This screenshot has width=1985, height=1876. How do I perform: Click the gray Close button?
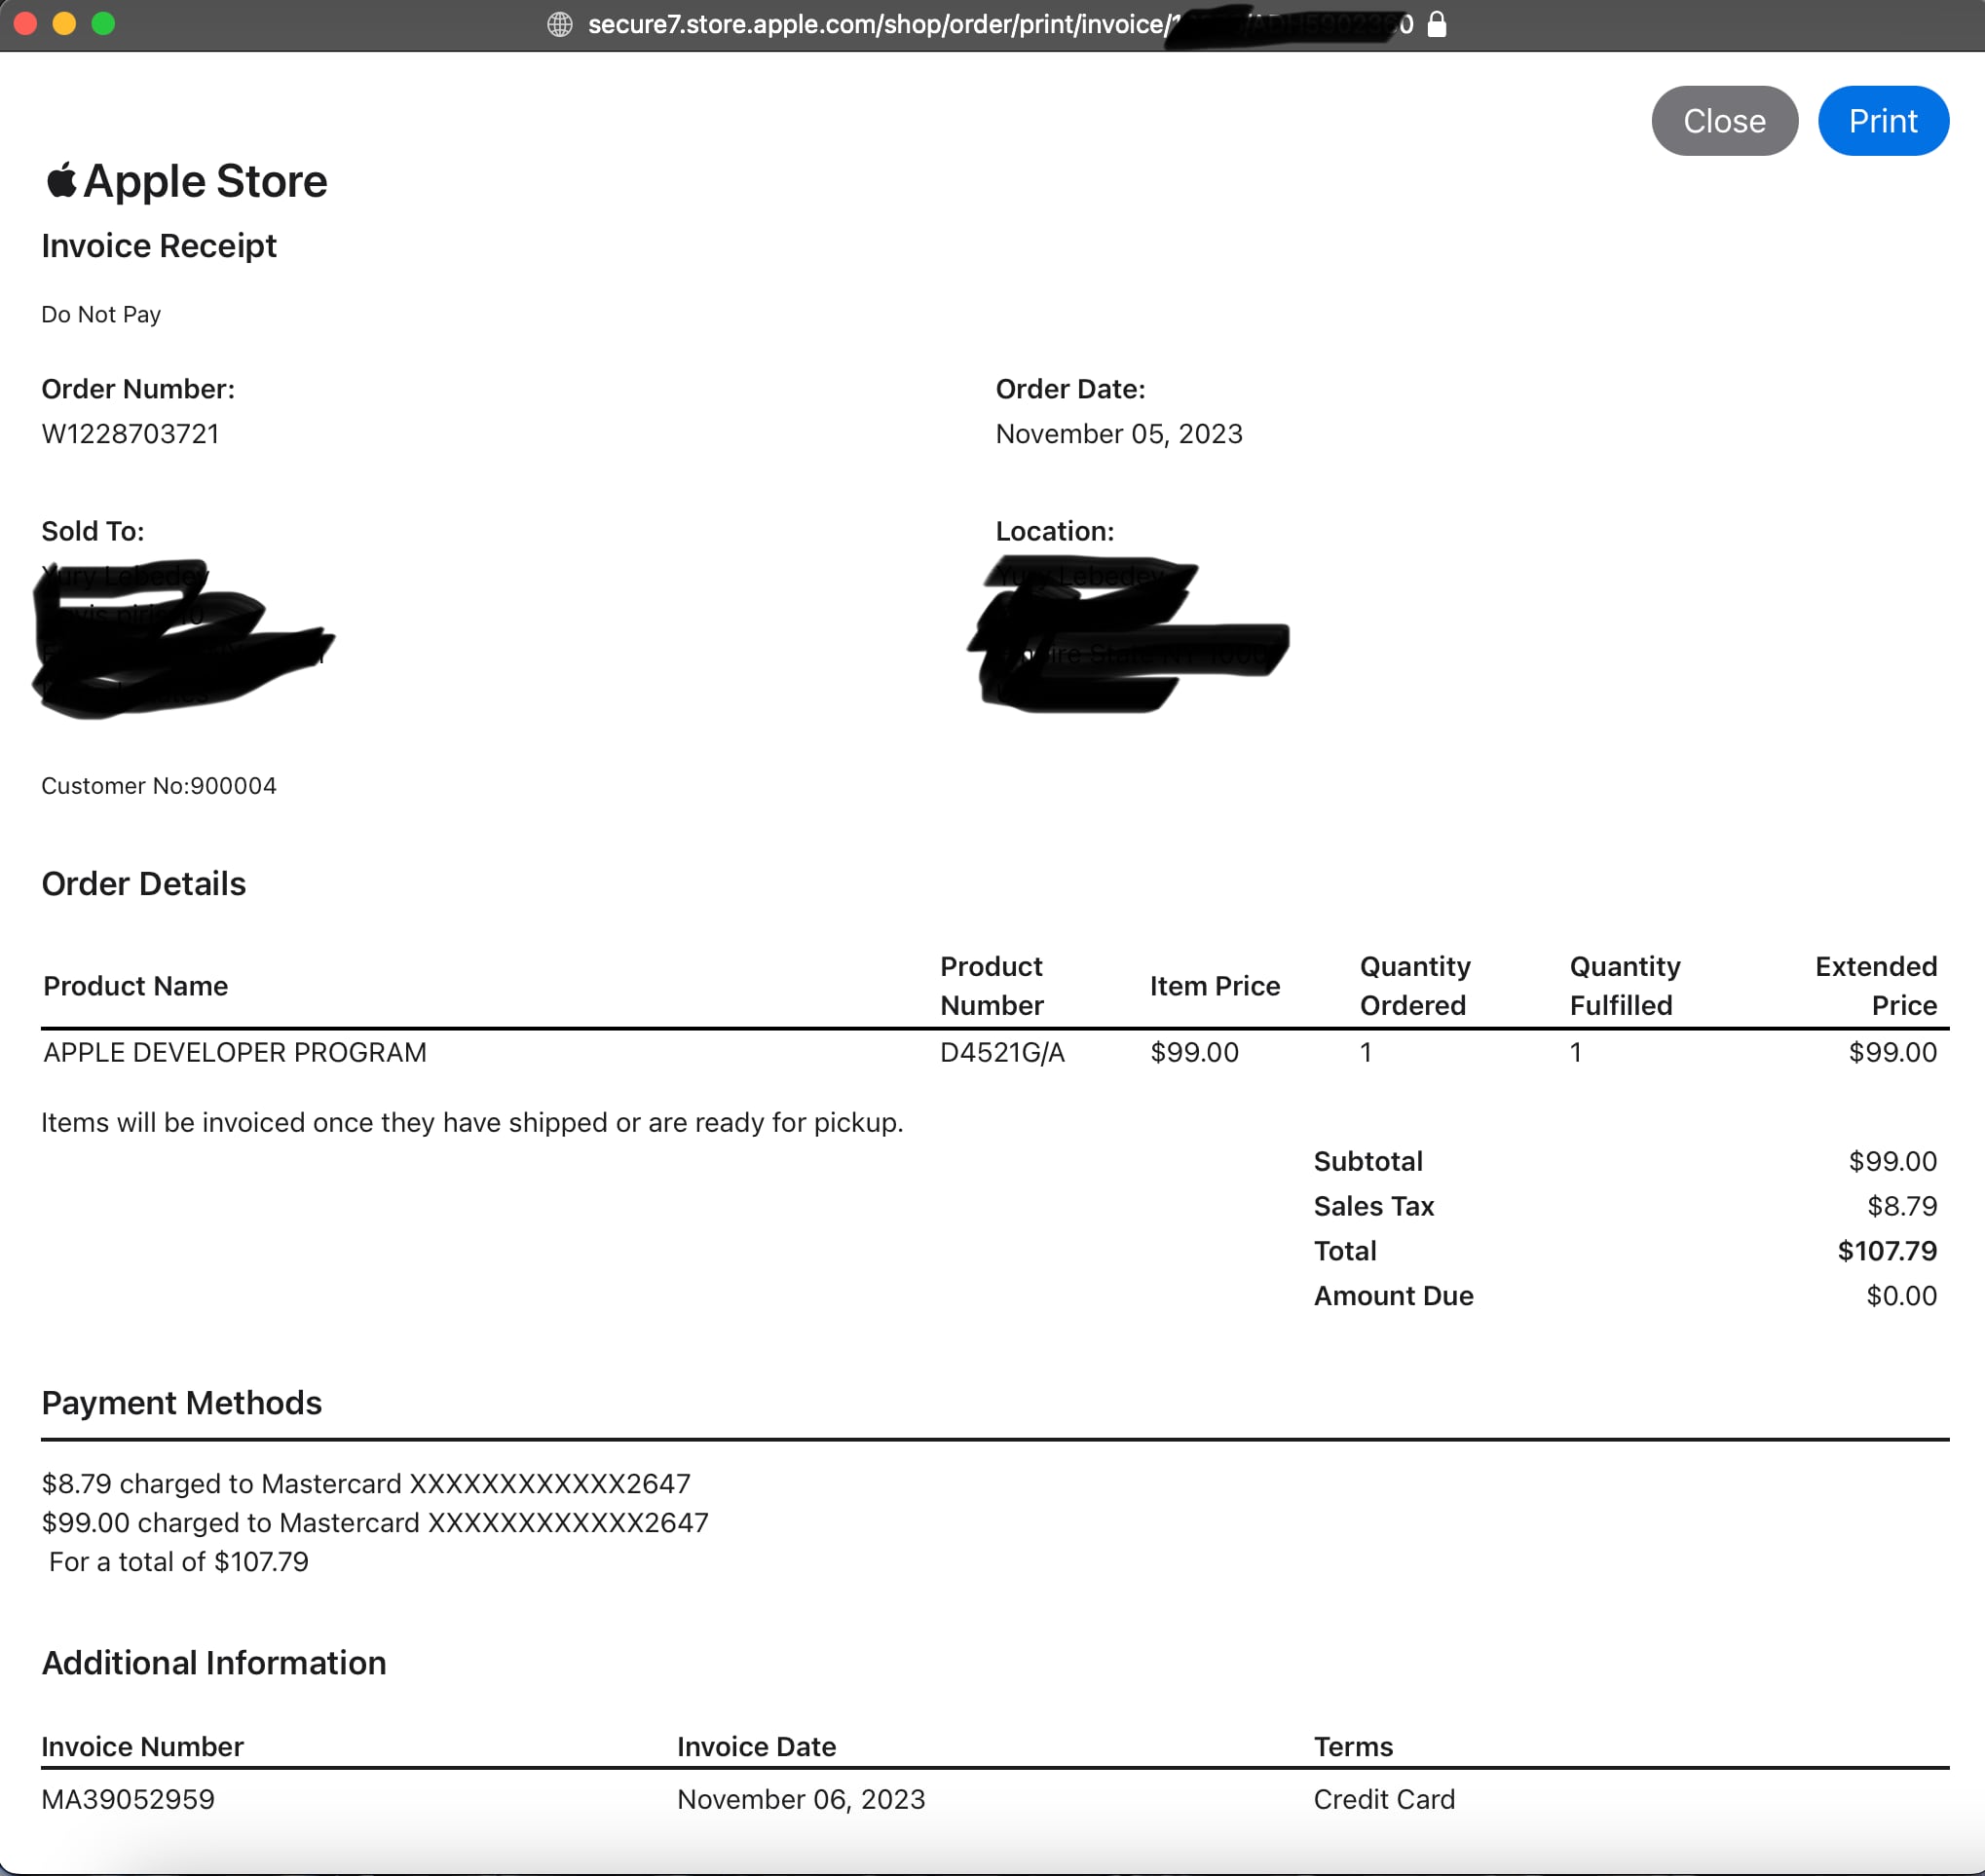1724,121
